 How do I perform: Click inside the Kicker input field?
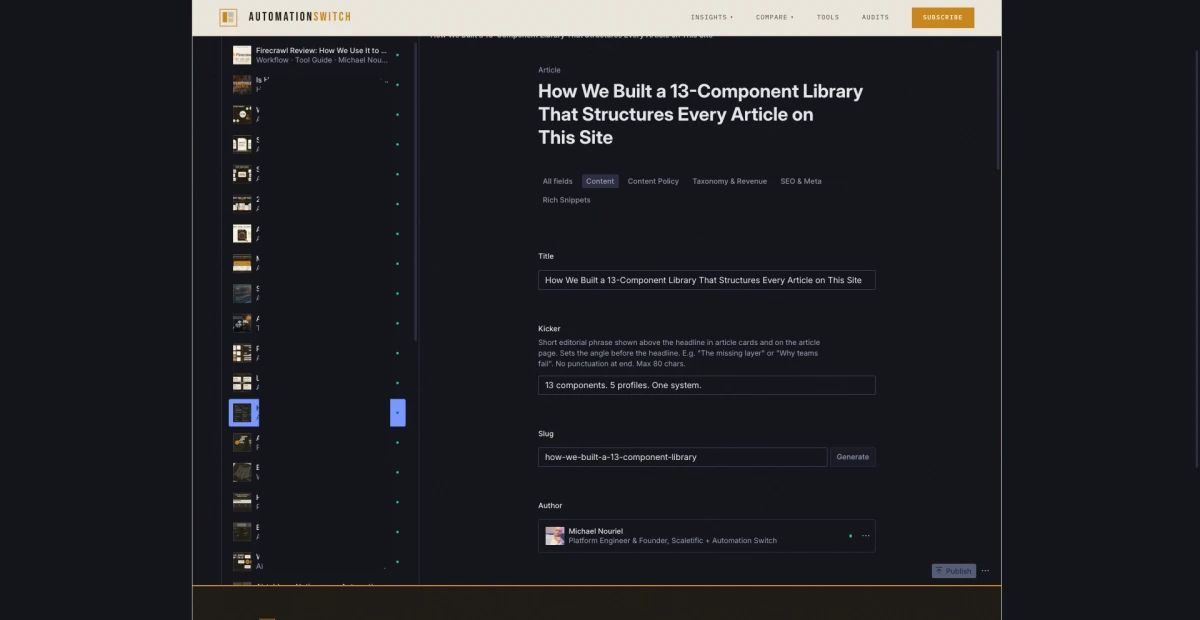click(x=706, y=385)
